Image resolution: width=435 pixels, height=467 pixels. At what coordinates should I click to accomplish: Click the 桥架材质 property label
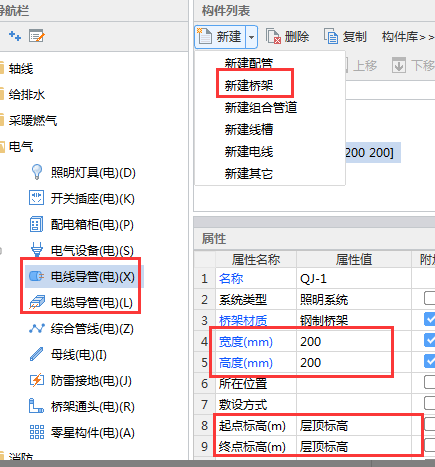[x=243, y=321]
